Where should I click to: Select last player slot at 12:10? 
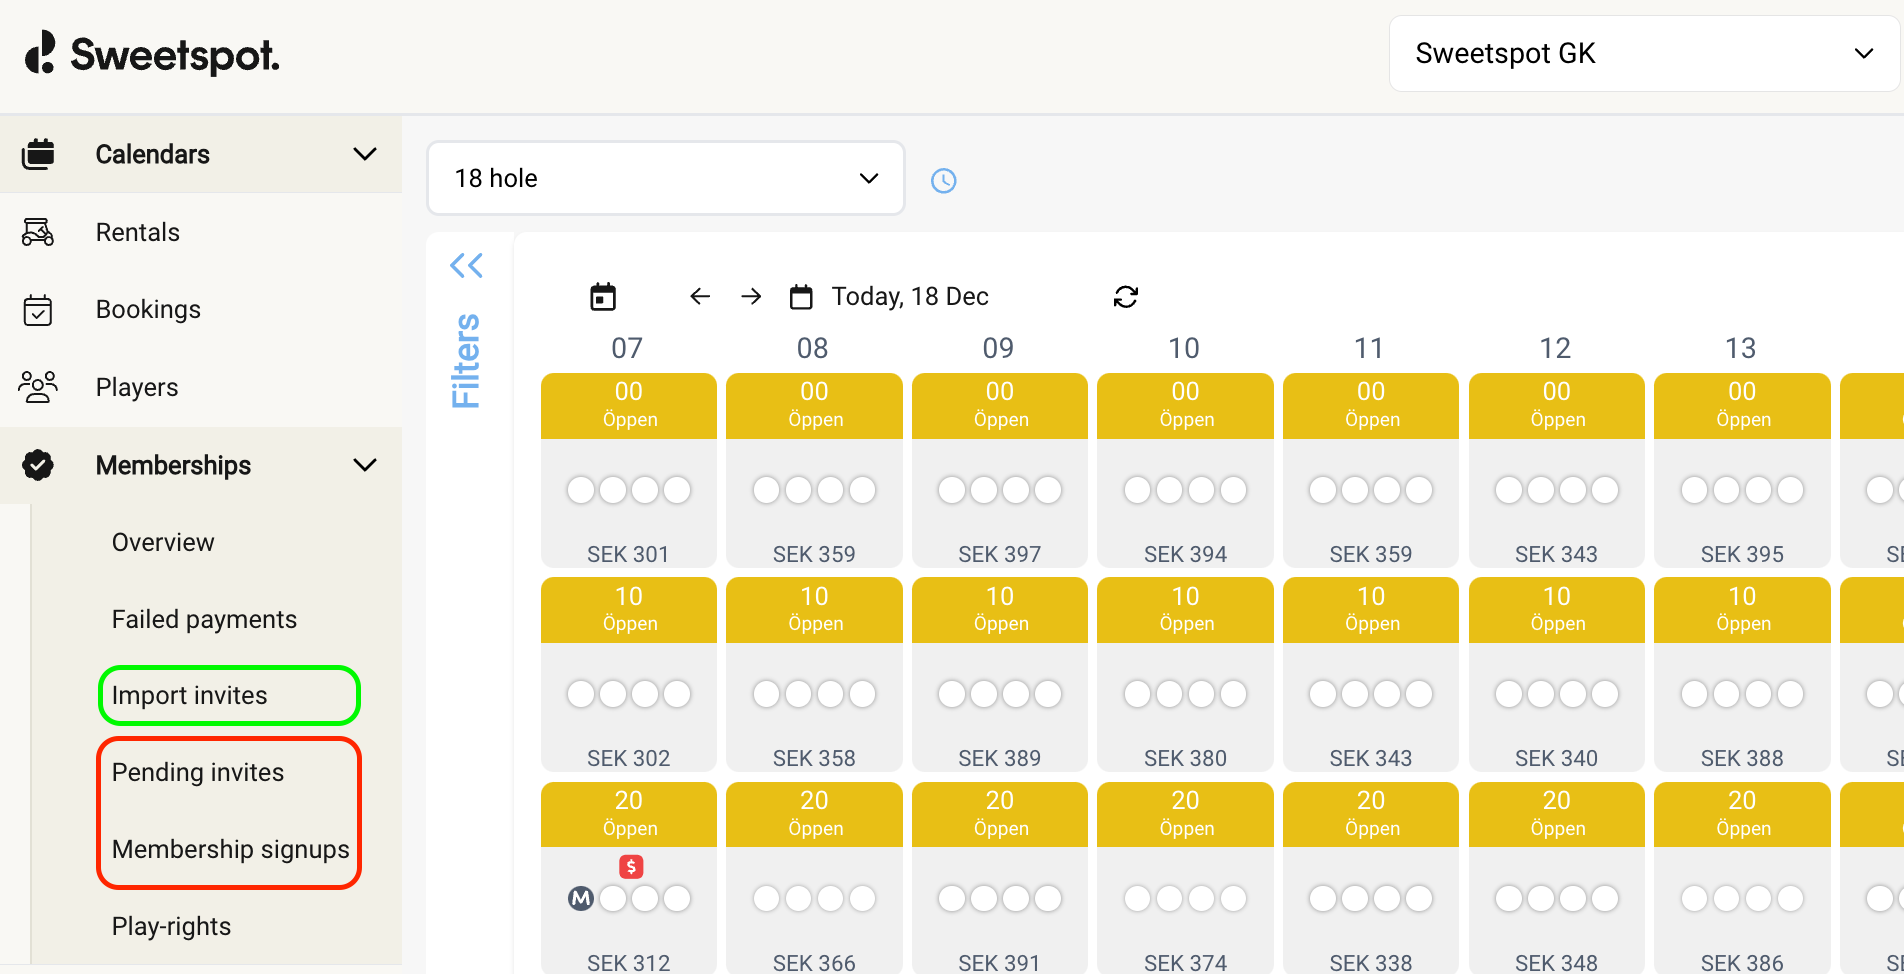(1605, 694)
